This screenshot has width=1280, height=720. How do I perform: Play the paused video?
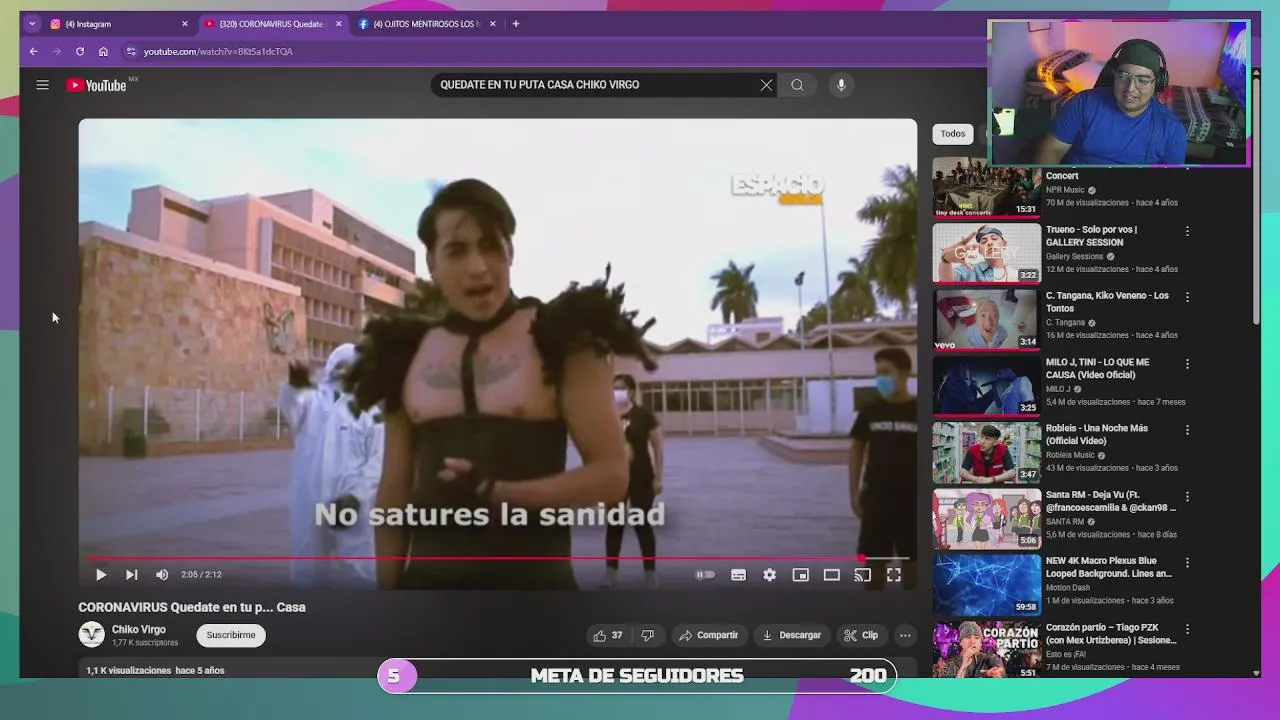[101, 575]
